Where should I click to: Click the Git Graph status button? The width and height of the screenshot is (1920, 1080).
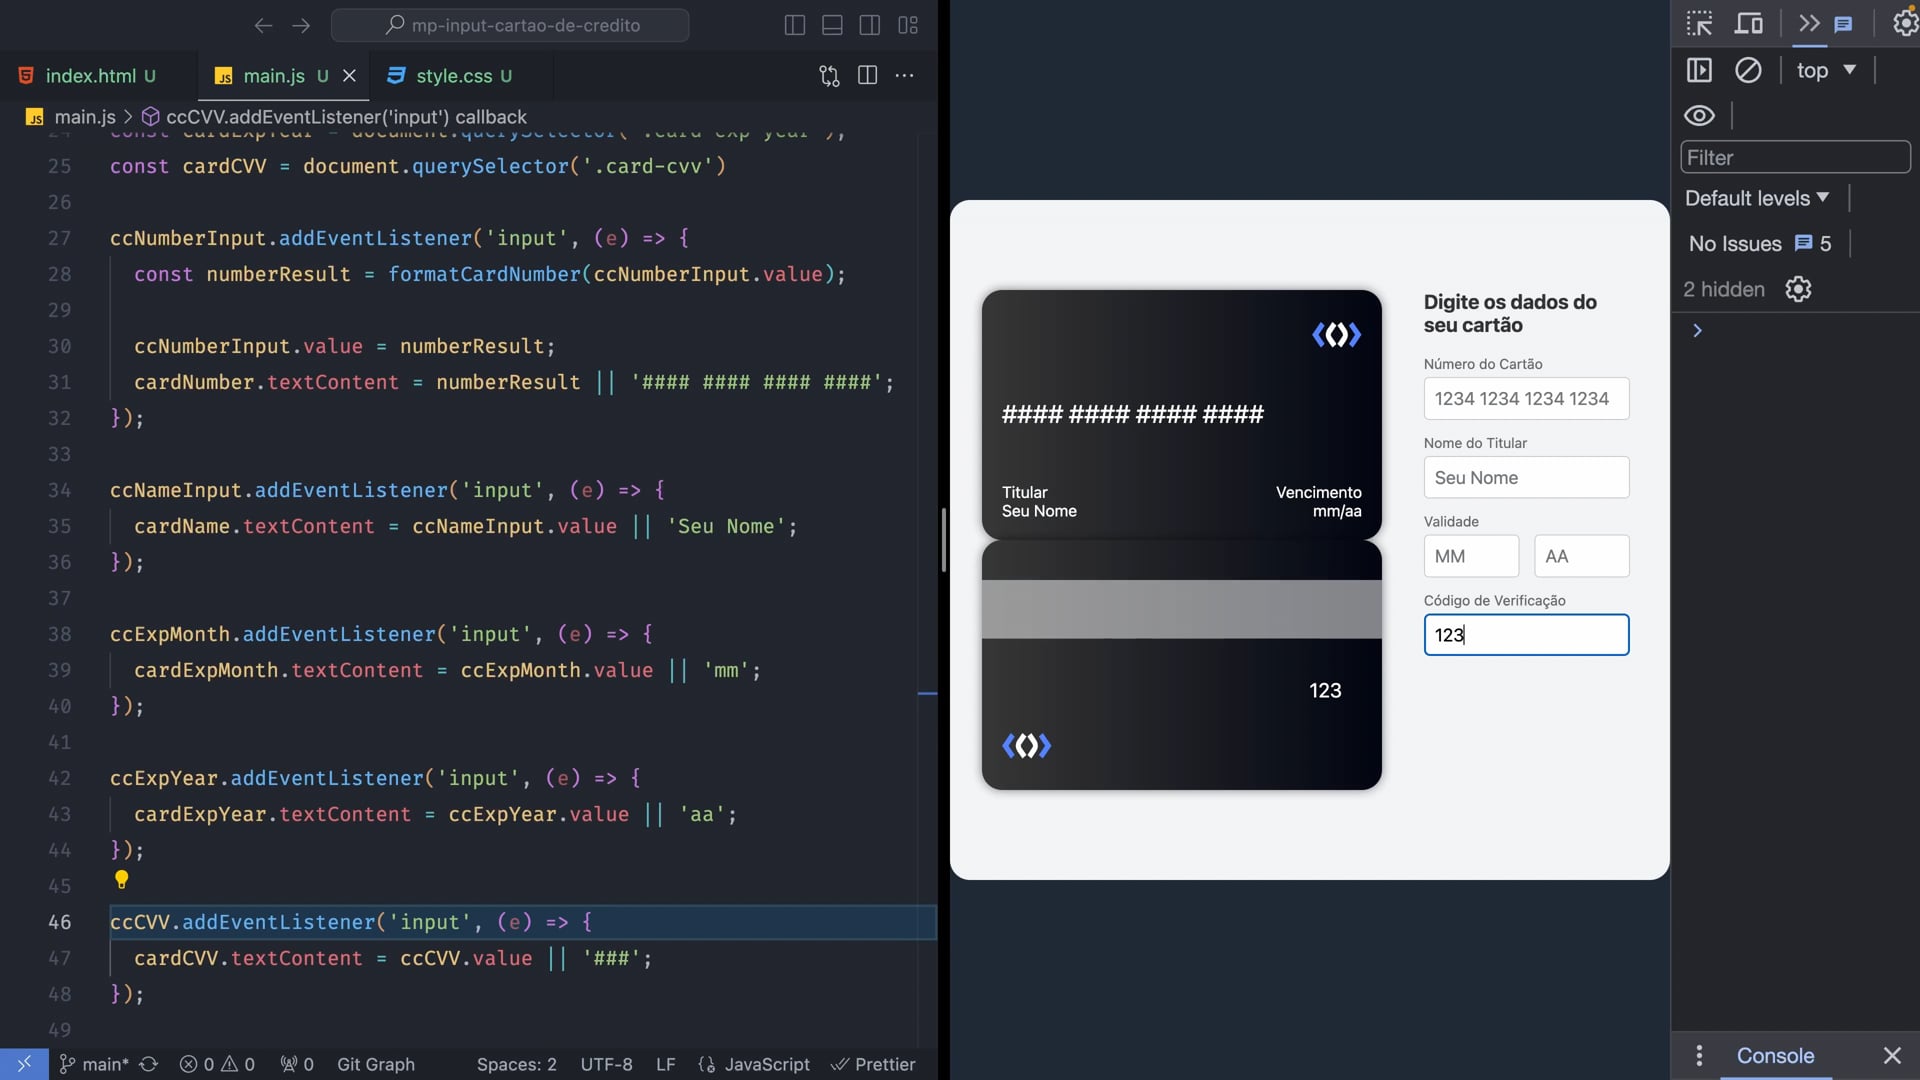click(x=376, y=1064)
